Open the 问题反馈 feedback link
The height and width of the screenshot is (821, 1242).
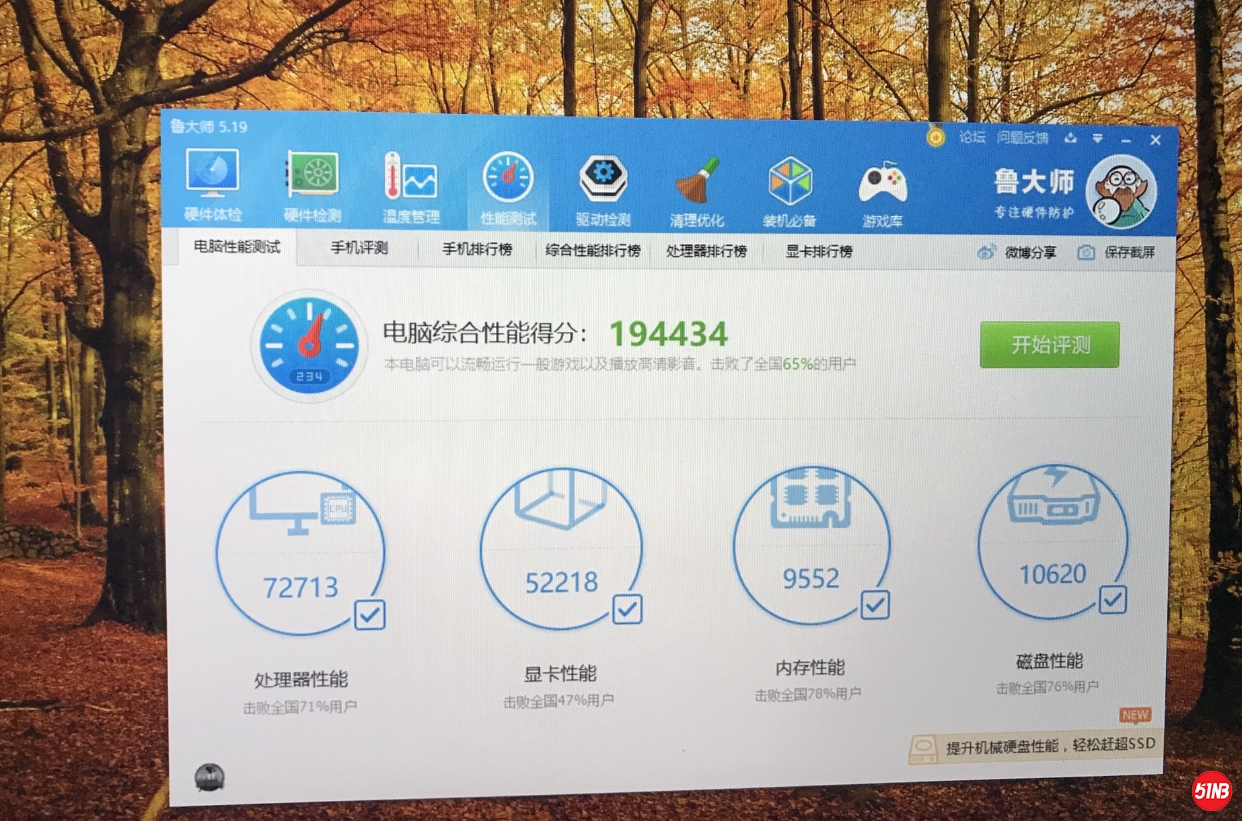tap(1022, 138)
